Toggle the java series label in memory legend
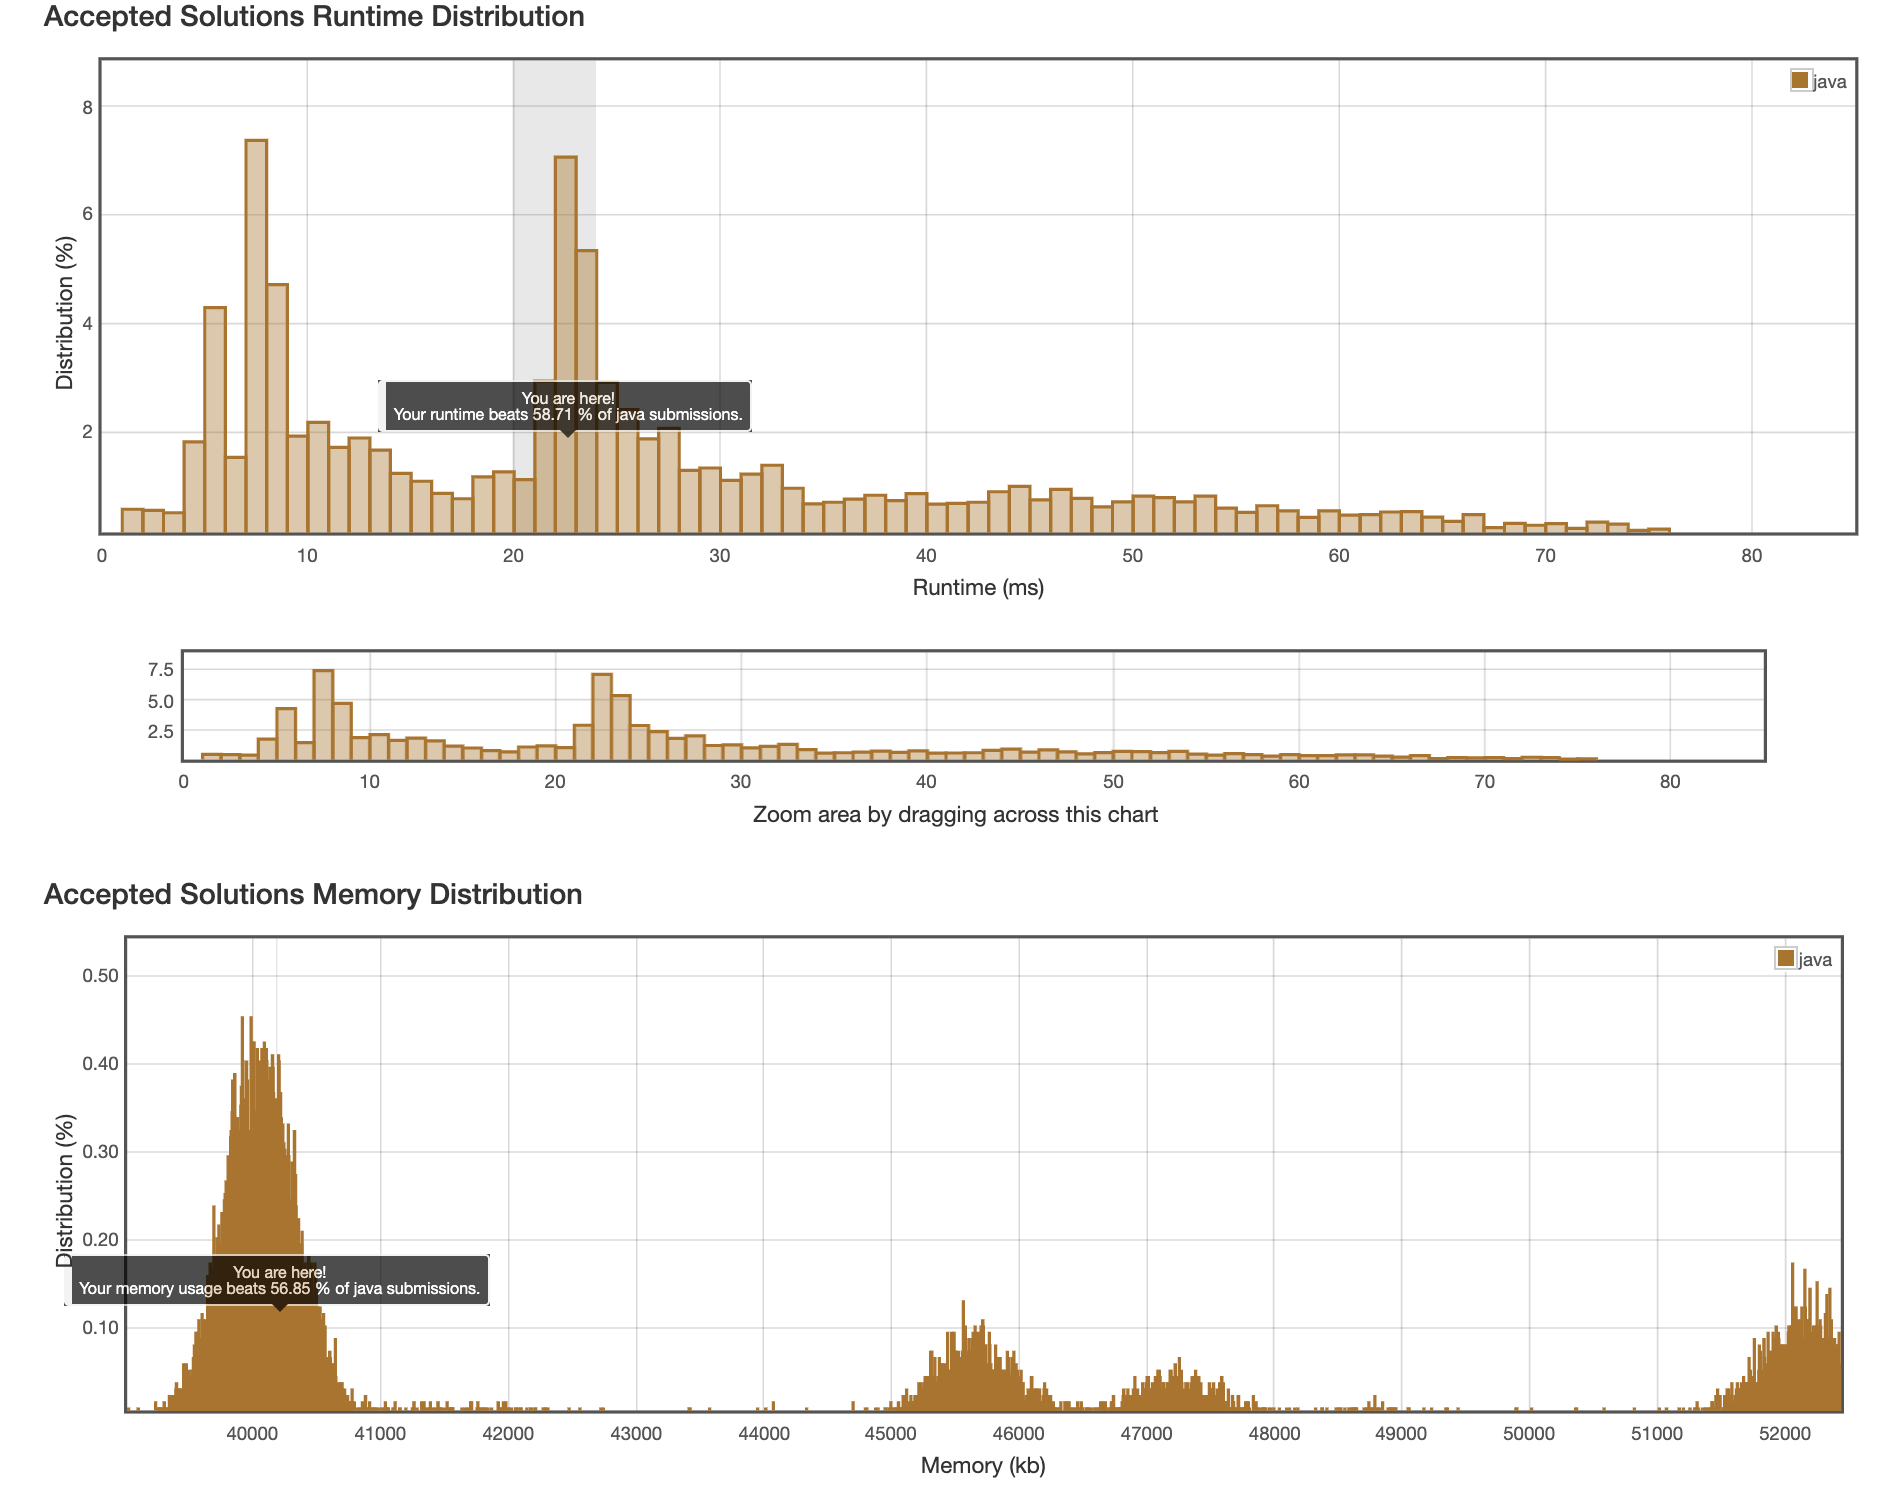The image size is (1894, 1496). click(x=1815, y=960)
